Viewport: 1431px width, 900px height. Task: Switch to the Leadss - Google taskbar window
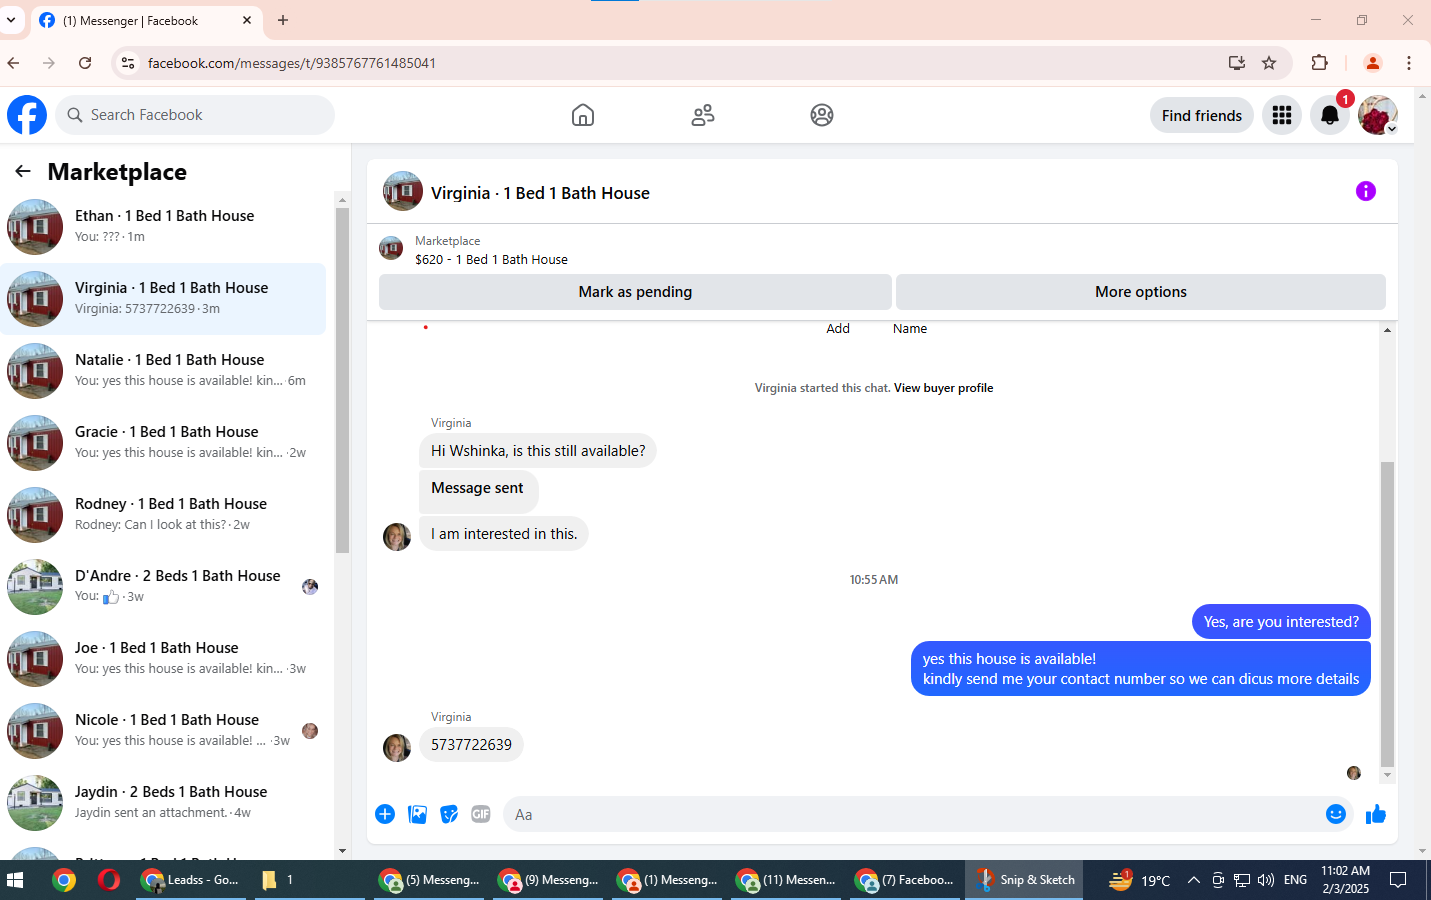tap(191, 880)
